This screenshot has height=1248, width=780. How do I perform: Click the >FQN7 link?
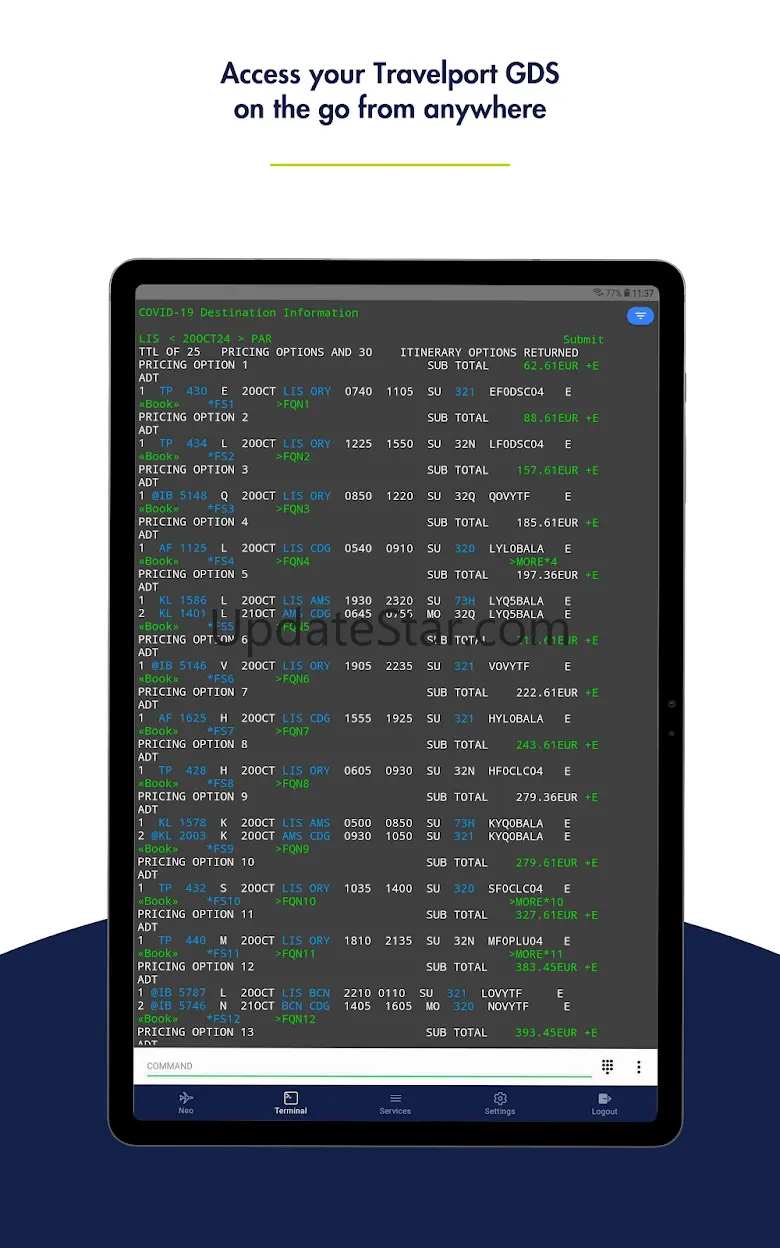(x=293, y=732)
